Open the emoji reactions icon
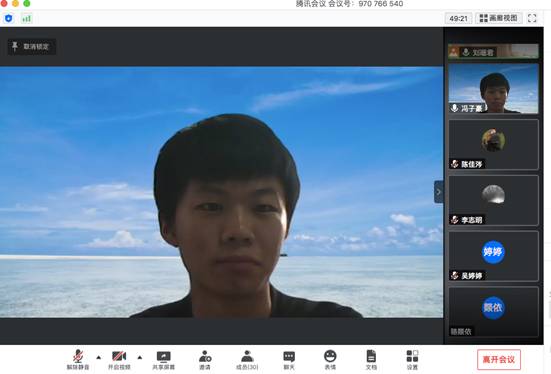The width and height of the screenshot is (551, 374). pyautogui.click(x=330, y=360)
